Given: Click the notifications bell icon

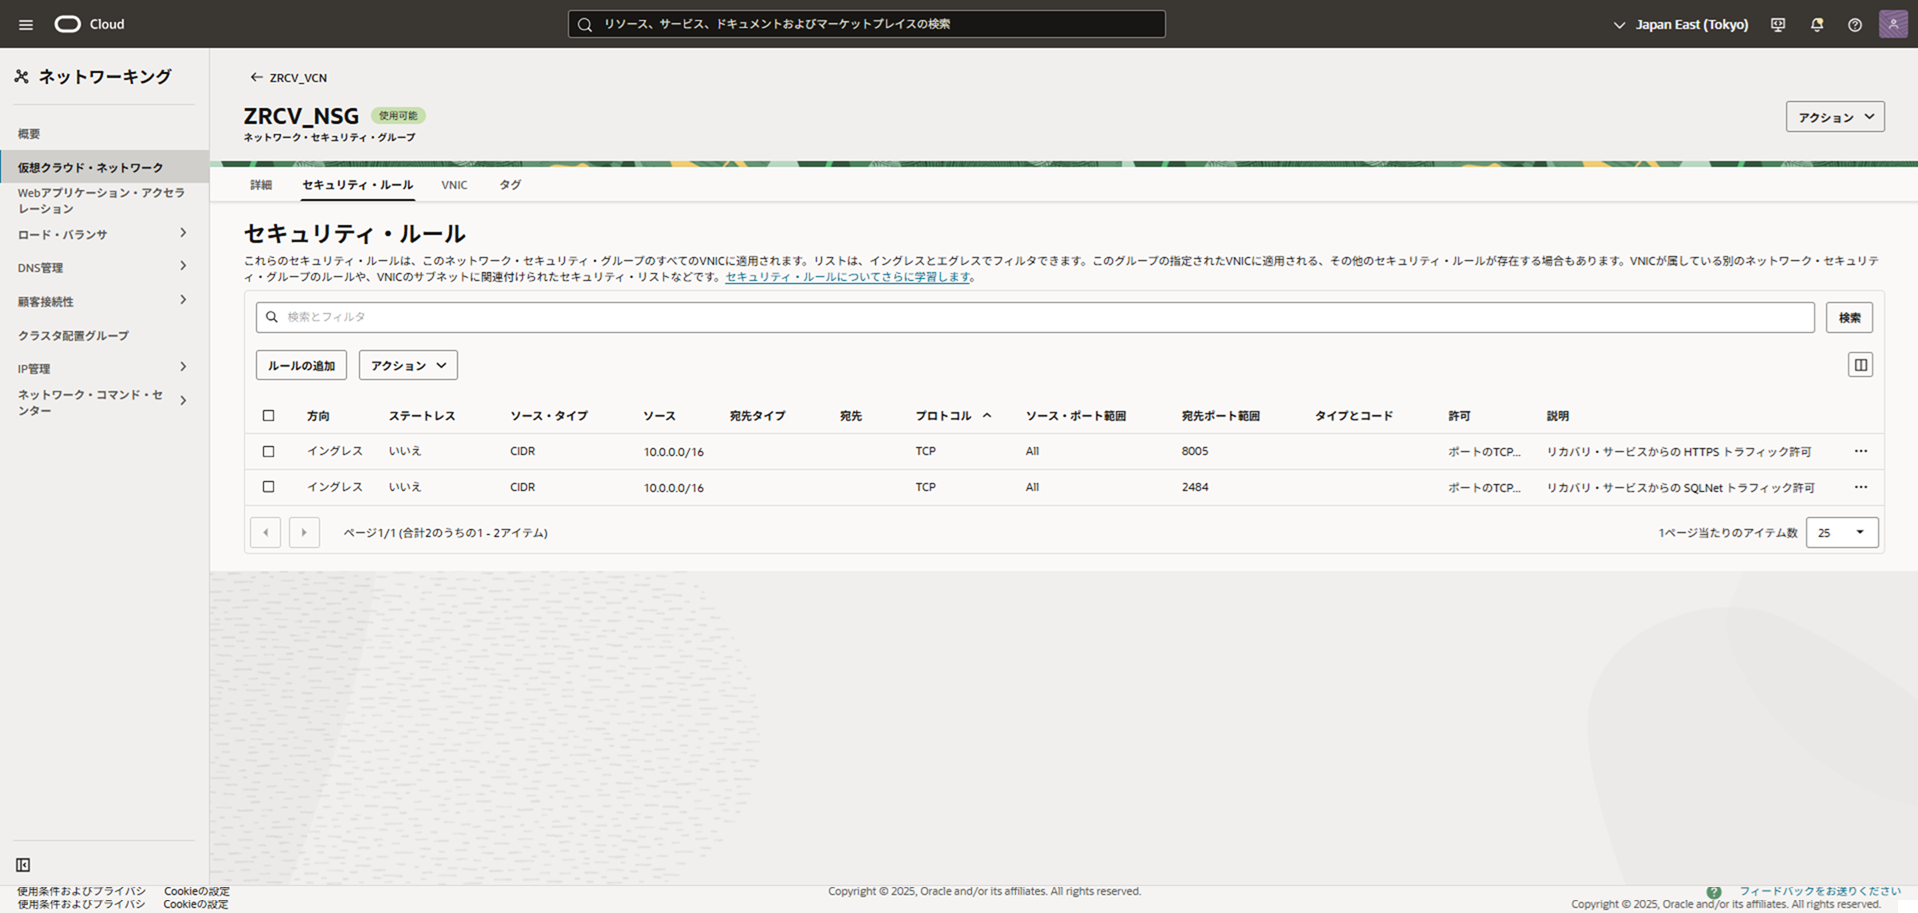Looking at the screenshot, I should click(1816, 25).
